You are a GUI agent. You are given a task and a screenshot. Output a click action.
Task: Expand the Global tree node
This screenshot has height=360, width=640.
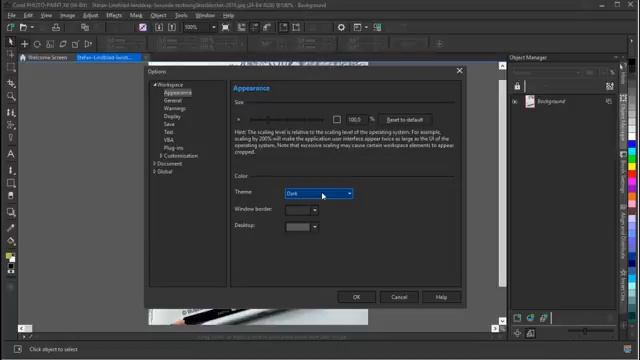point(154,171)
